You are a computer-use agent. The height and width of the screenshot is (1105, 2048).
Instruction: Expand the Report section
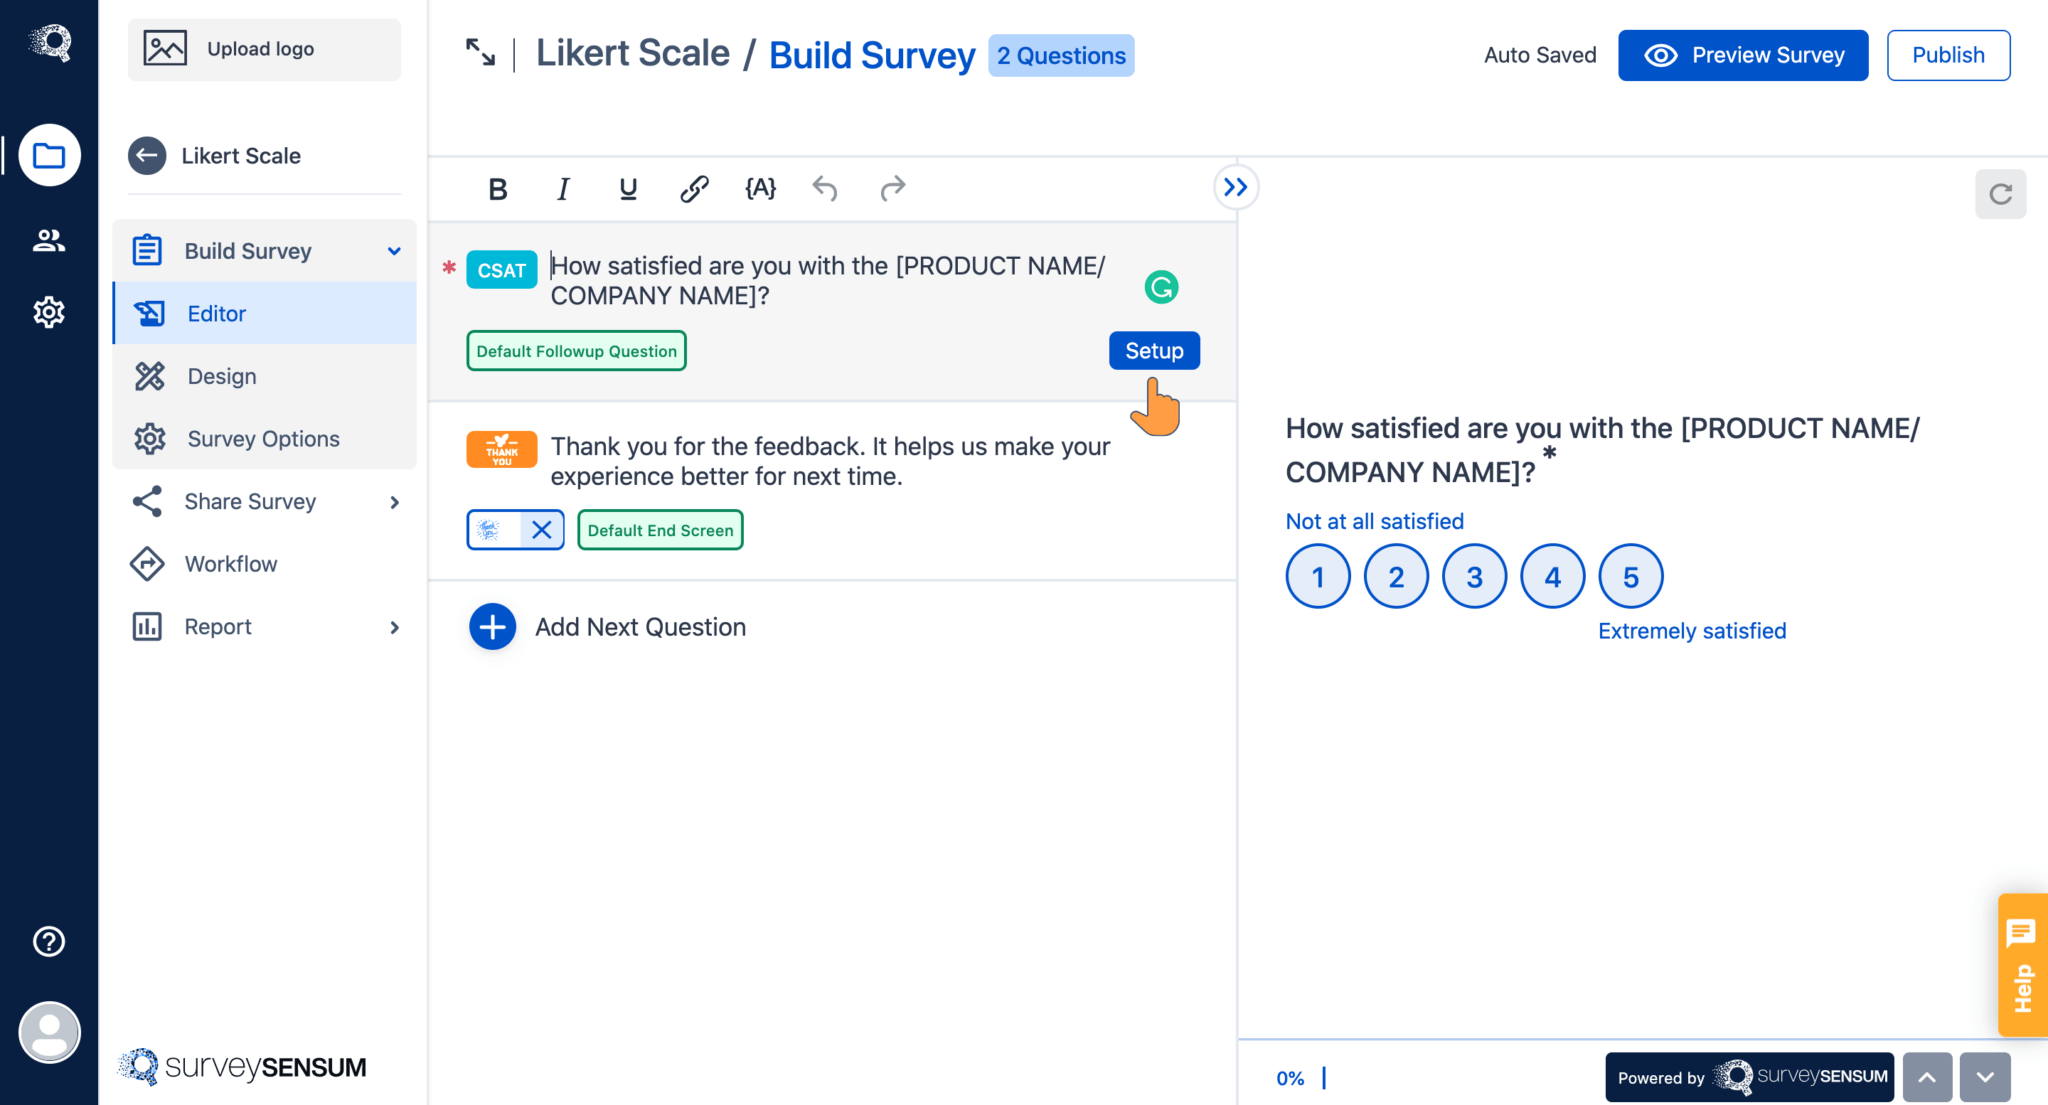[x=217, y=626]
